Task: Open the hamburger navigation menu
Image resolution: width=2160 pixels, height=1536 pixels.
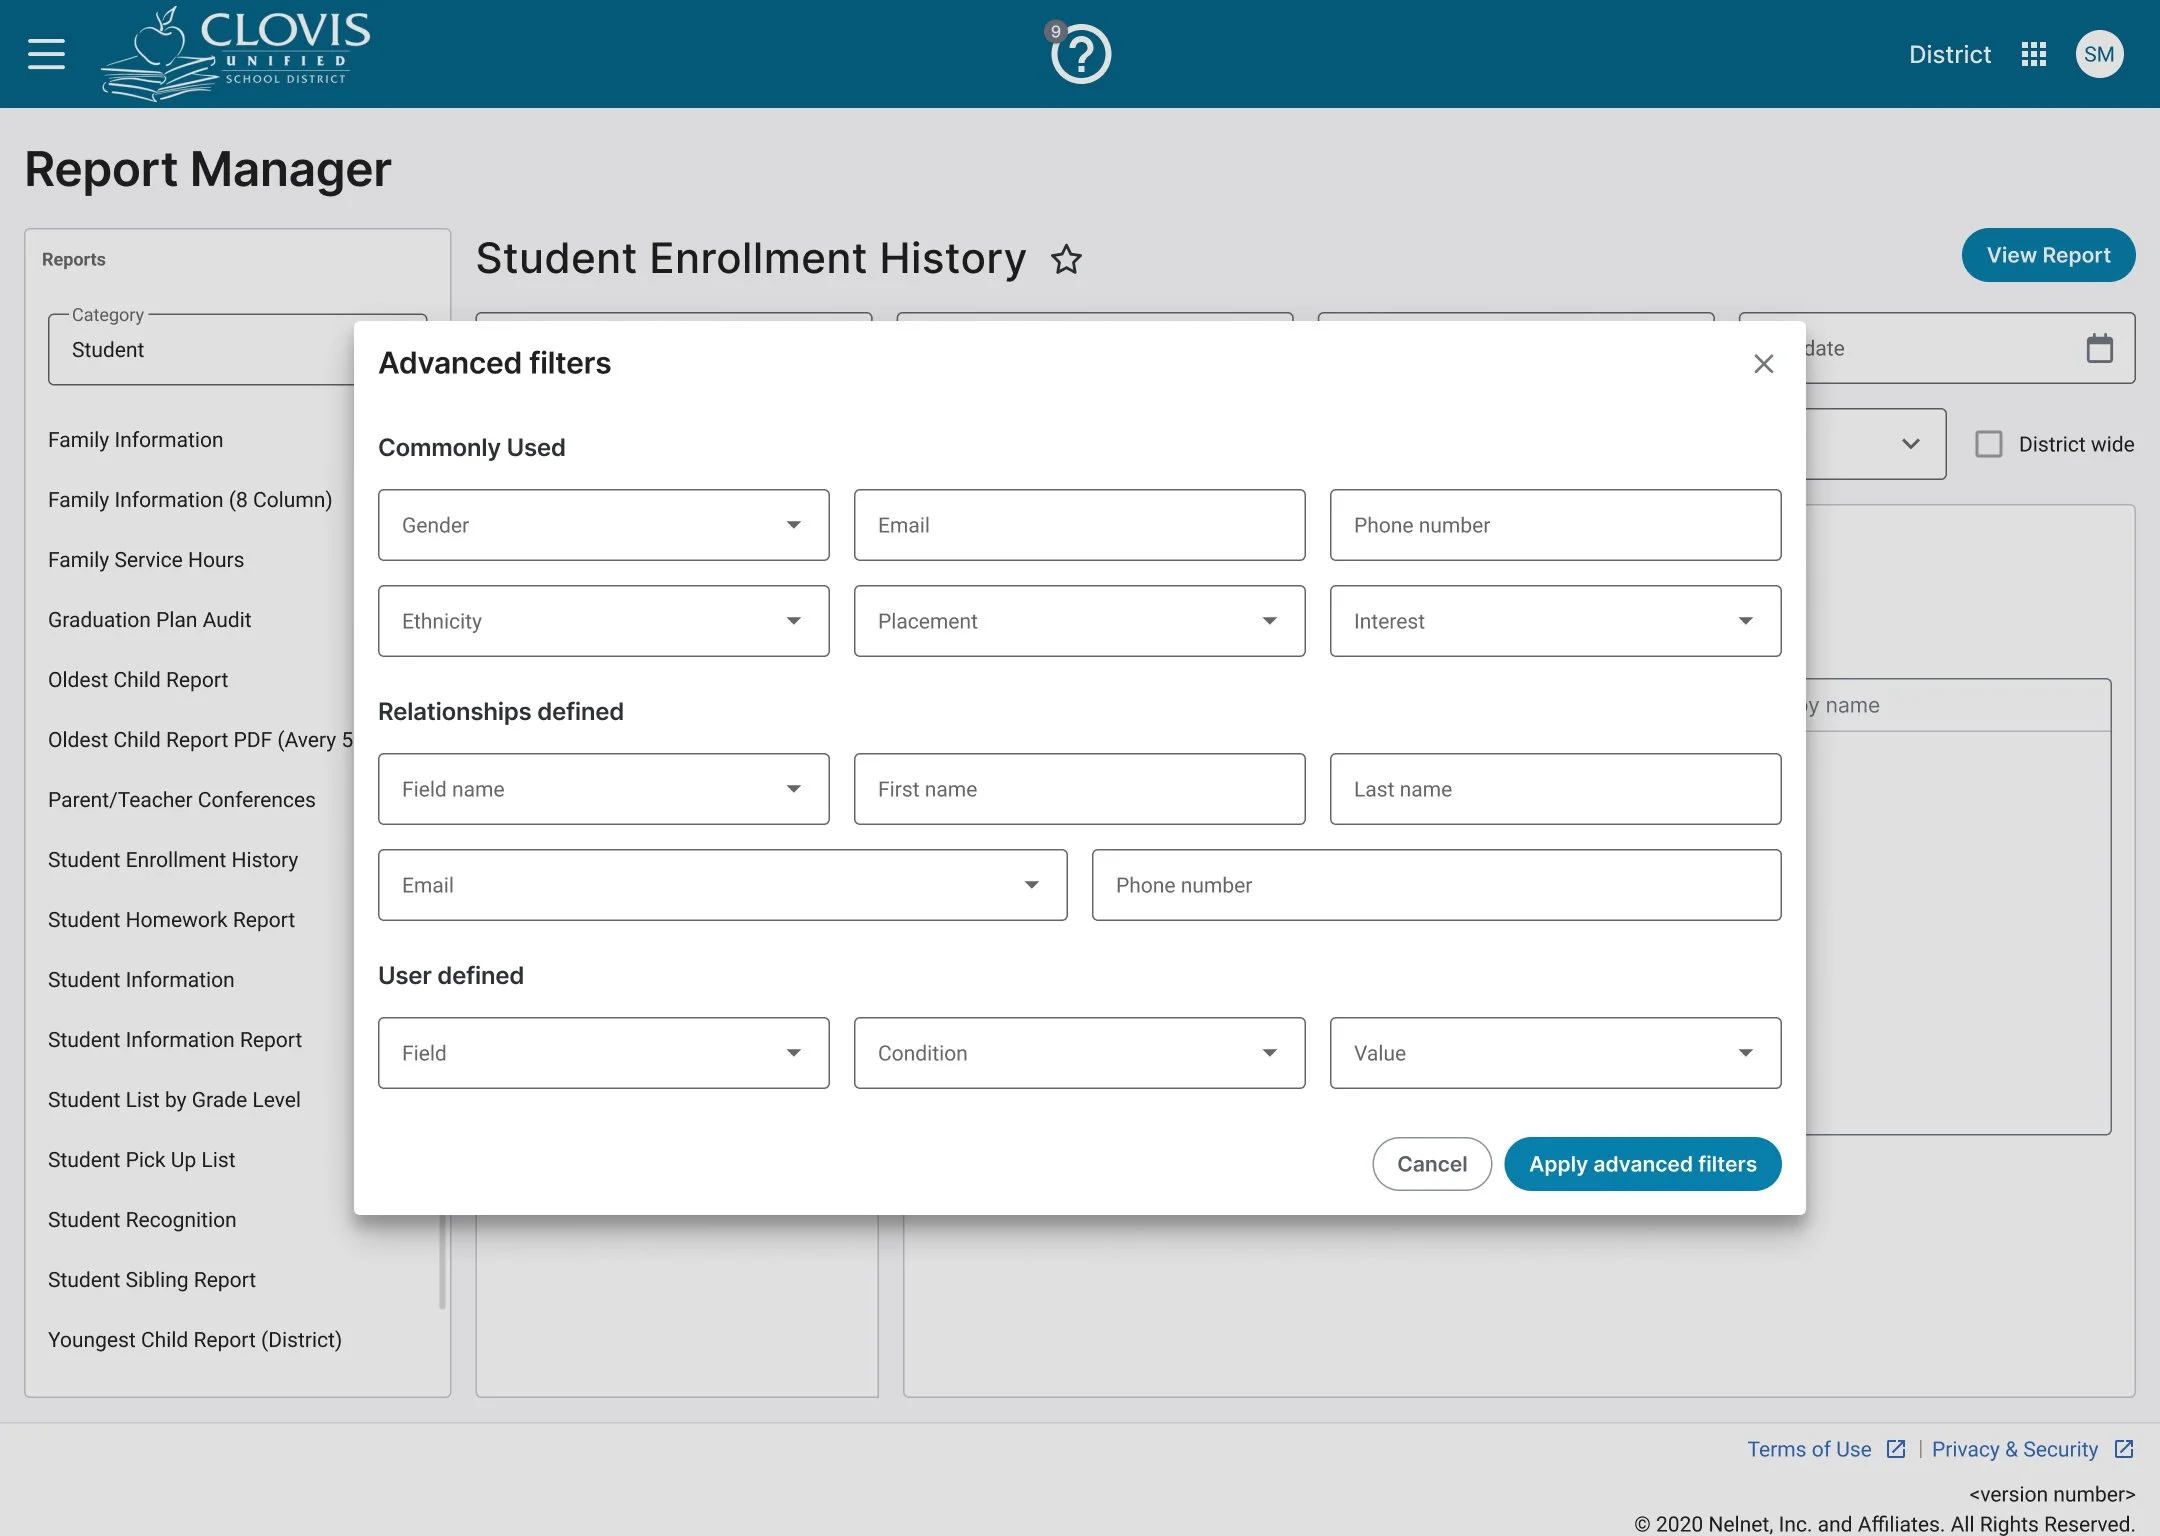Action: click(45, 53)
